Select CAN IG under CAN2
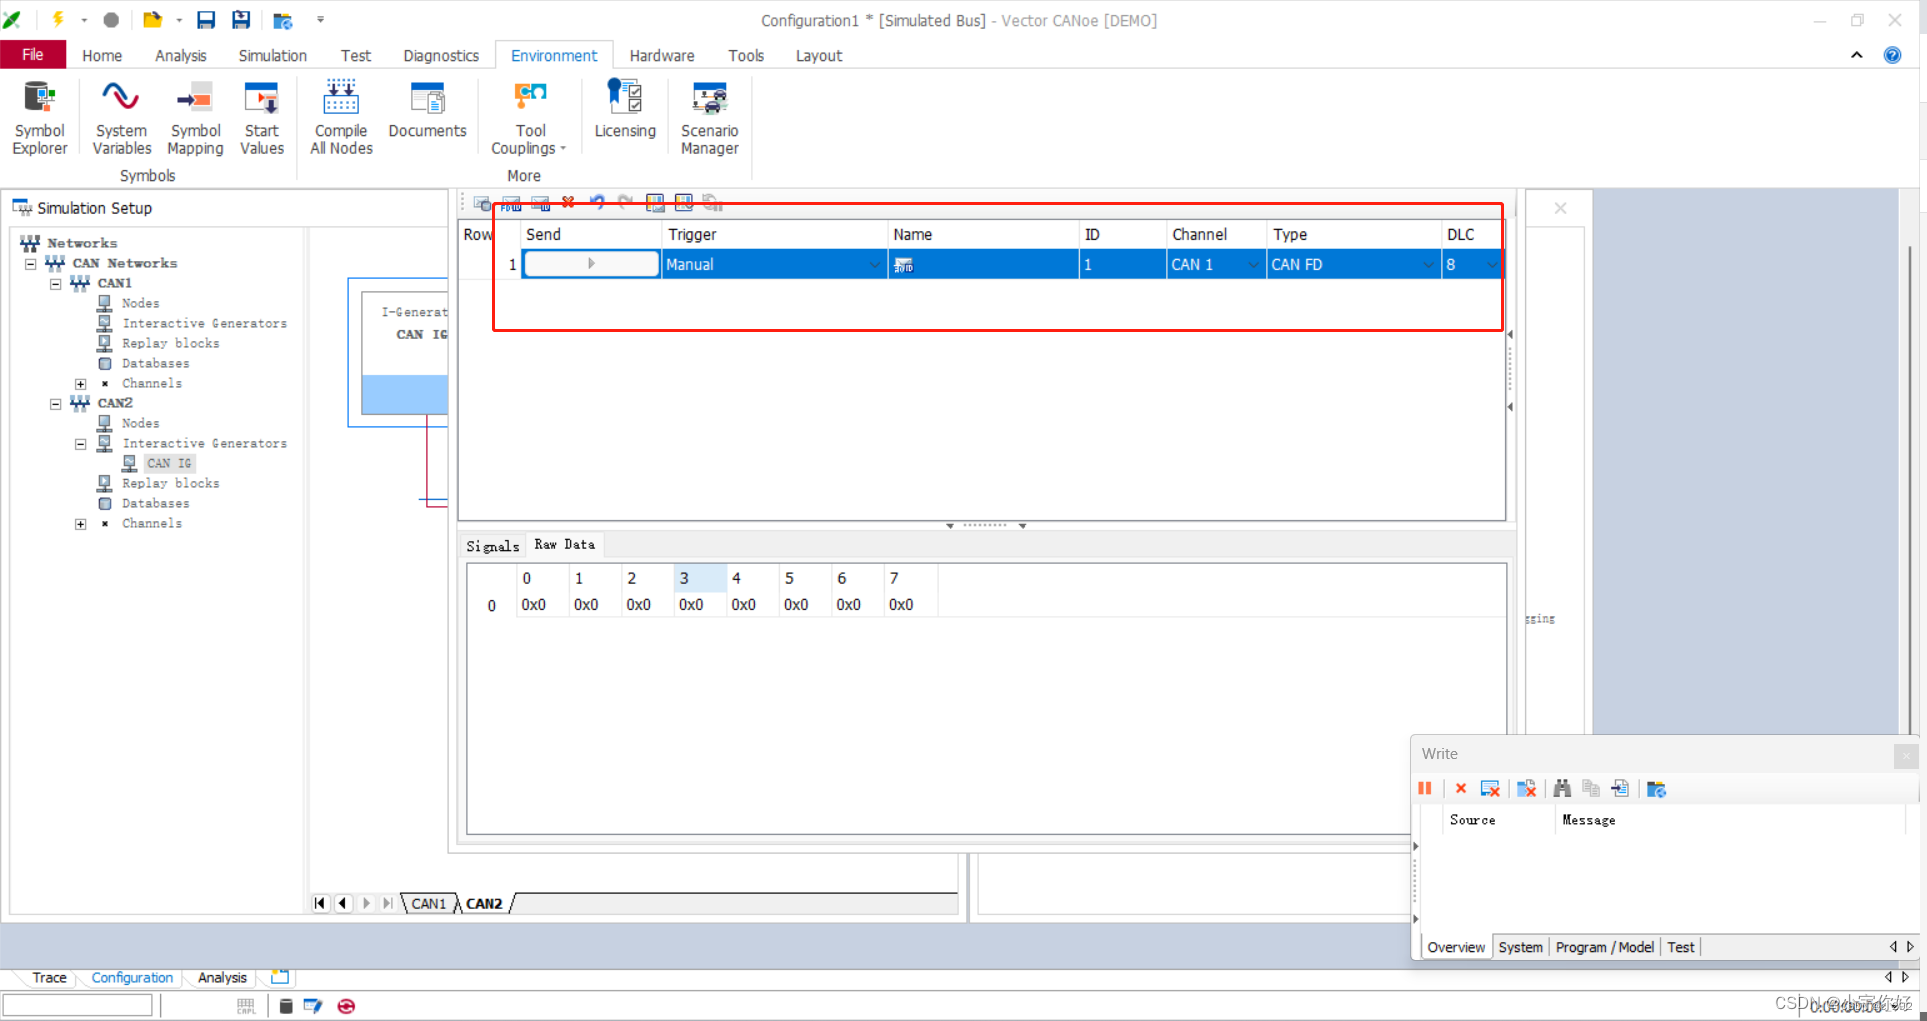 pyautogui.click(x=169, y=464)
